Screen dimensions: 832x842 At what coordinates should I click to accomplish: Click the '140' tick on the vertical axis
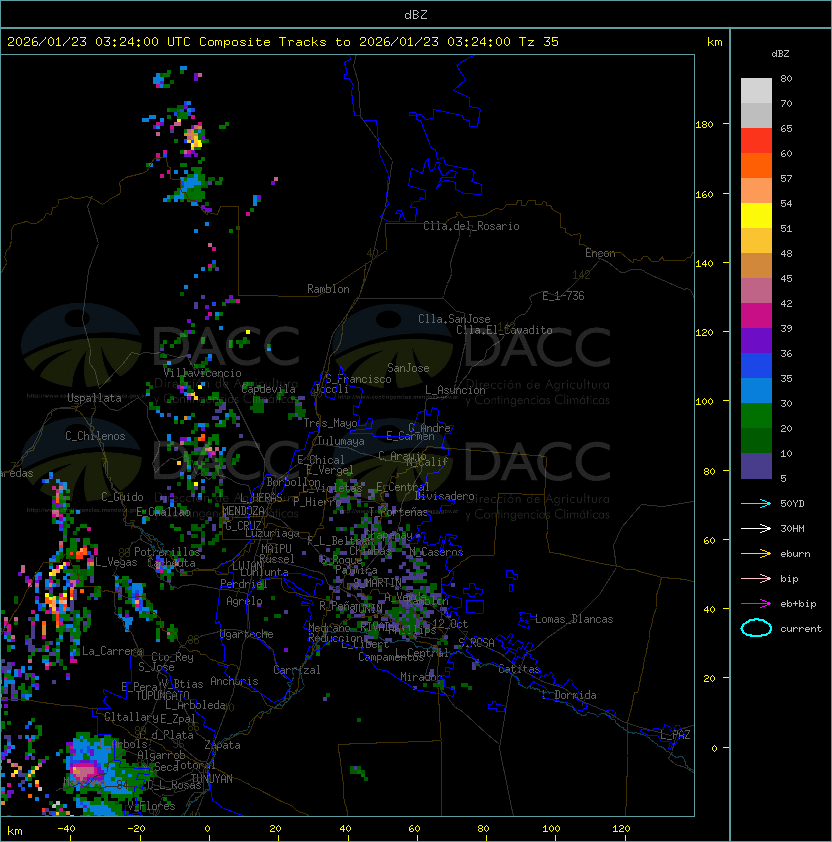[x=704, y=263]
